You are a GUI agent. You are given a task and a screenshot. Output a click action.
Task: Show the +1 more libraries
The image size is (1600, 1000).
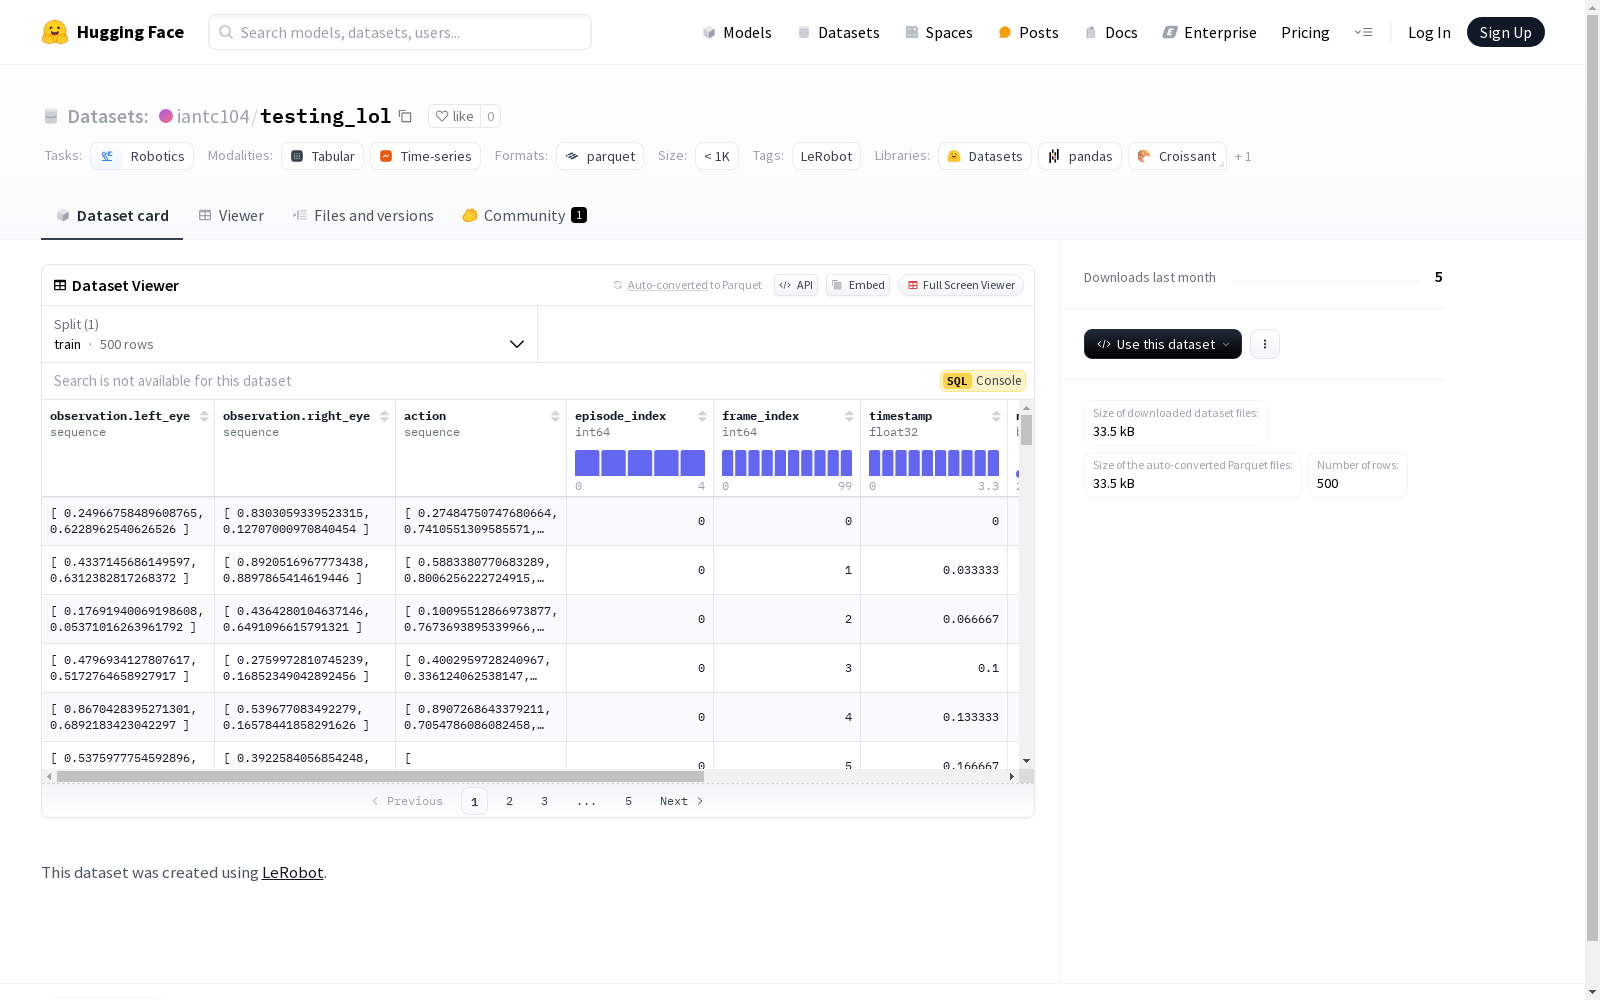(1243, 156)
